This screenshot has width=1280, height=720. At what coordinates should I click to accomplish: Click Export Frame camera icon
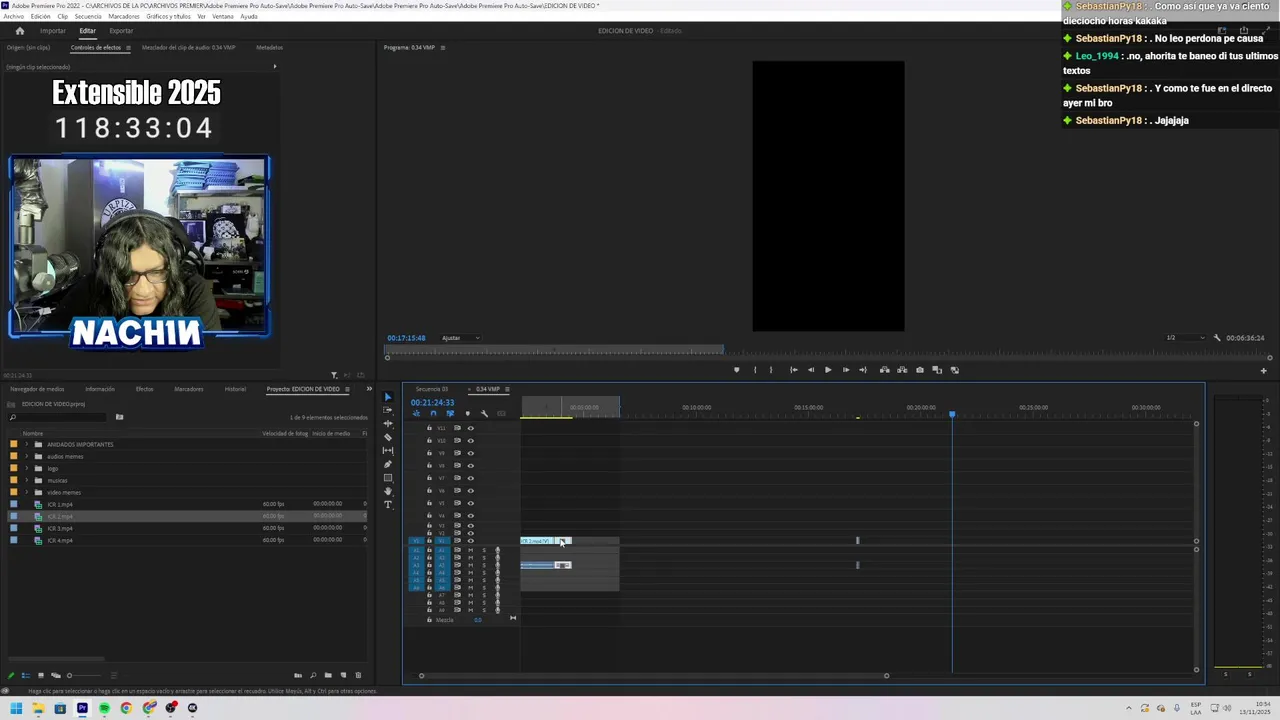point(920,370)
